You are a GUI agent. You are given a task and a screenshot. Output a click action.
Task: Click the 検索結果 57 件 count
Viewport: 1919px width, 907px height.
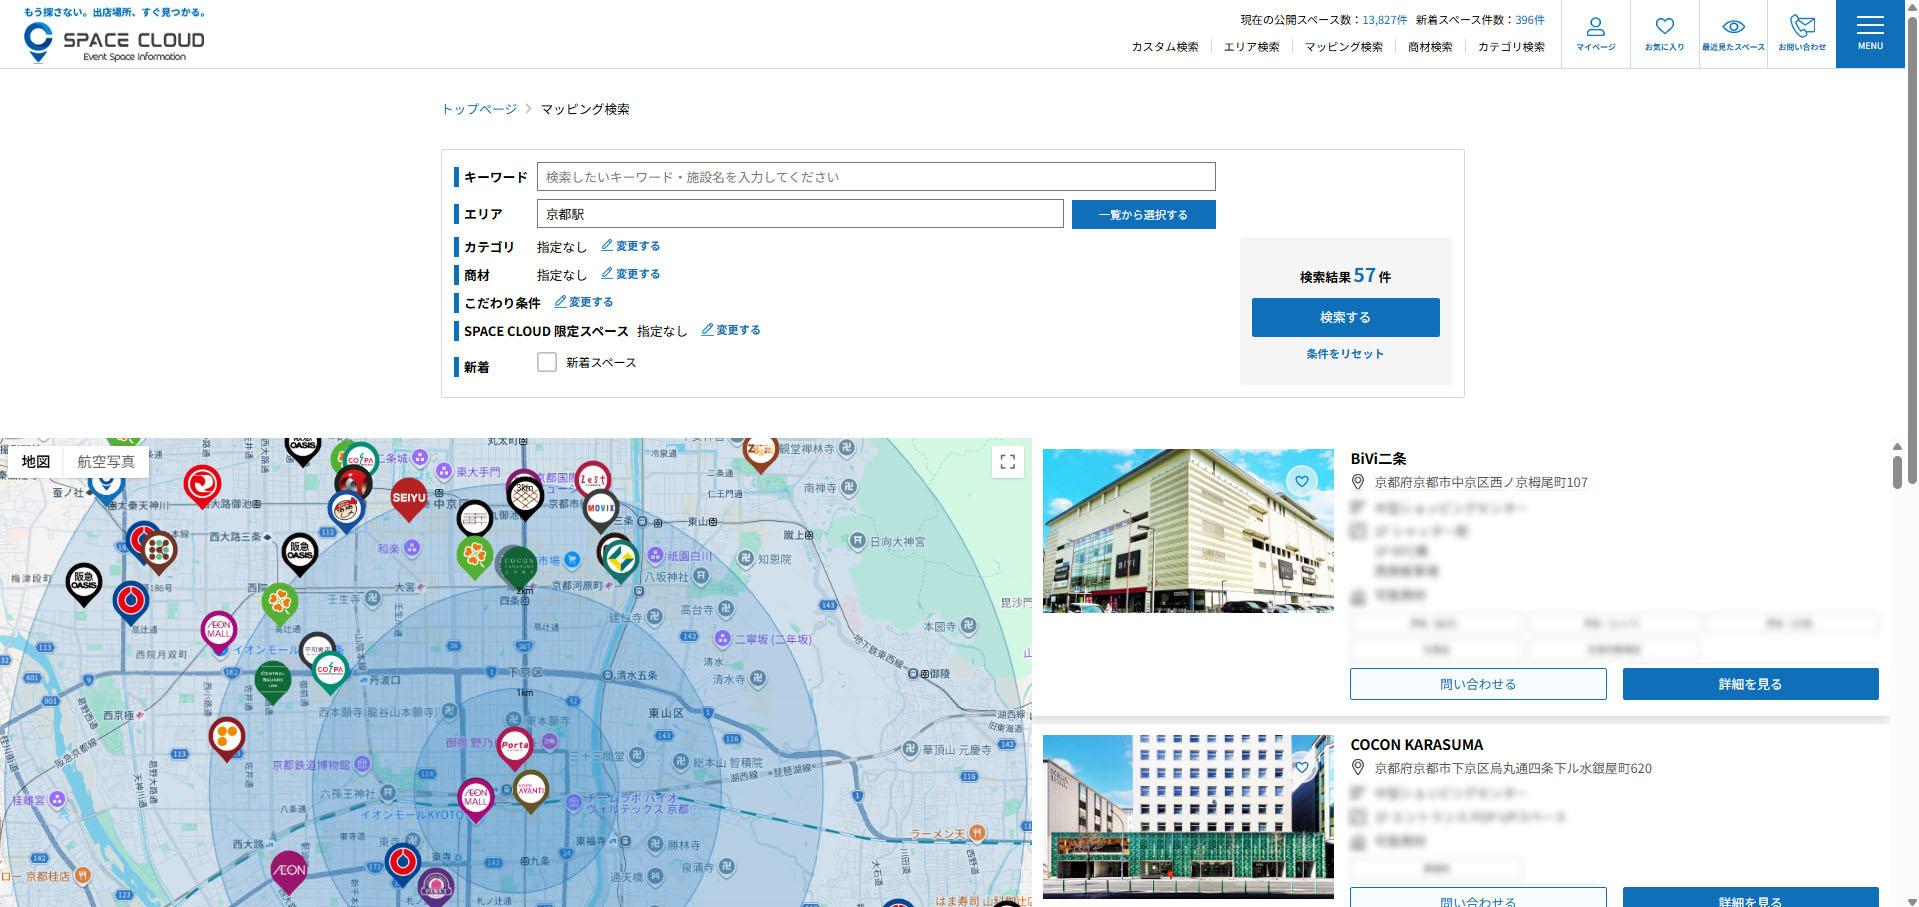coord(1345,276)
